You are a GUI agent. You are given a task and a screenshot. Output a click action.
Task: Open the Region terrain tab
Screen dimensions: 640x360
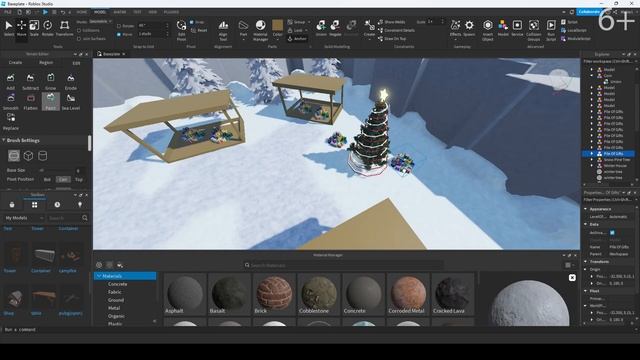click(x=46, y=63)
